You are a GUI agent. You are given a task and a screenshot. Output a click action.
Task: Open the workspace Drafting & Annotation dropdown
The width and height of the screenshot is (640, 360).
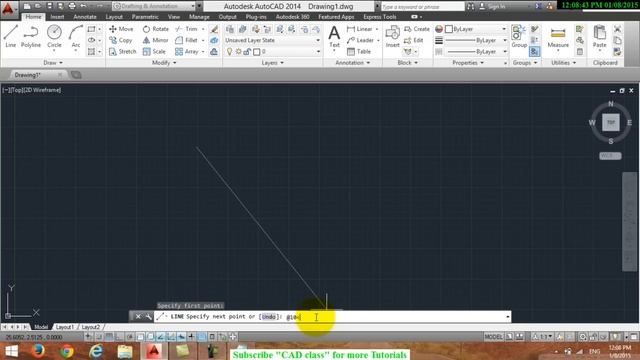(154, 6)
